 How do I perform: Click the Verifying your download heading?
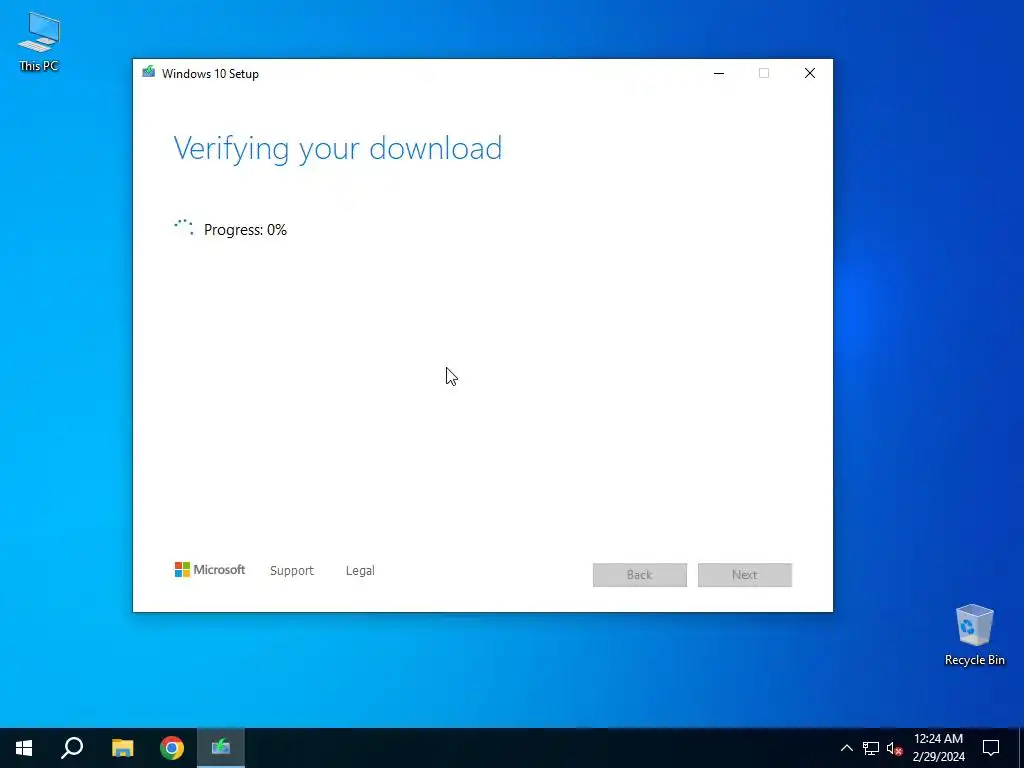[x=338, y=149]
